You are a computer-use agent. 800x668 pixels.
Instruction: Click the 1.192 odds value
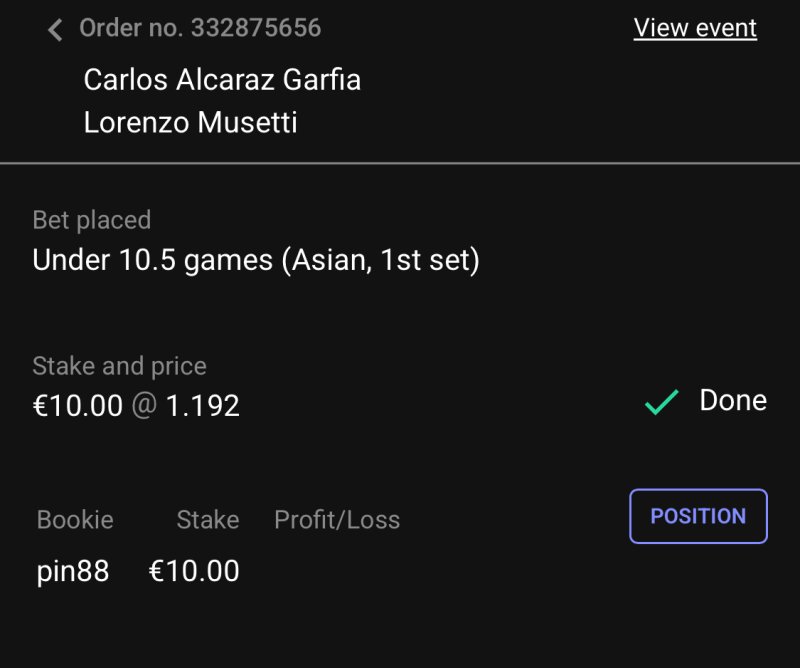(x=203, y=406)
